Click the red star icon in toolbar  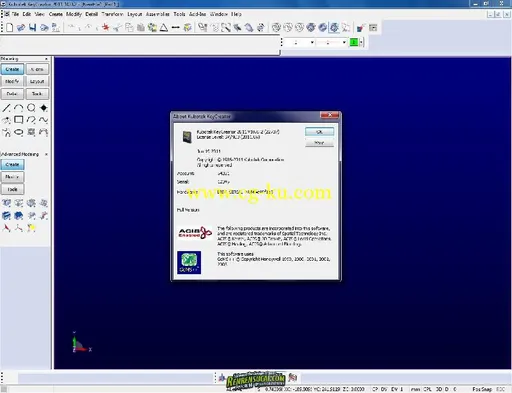106,27
